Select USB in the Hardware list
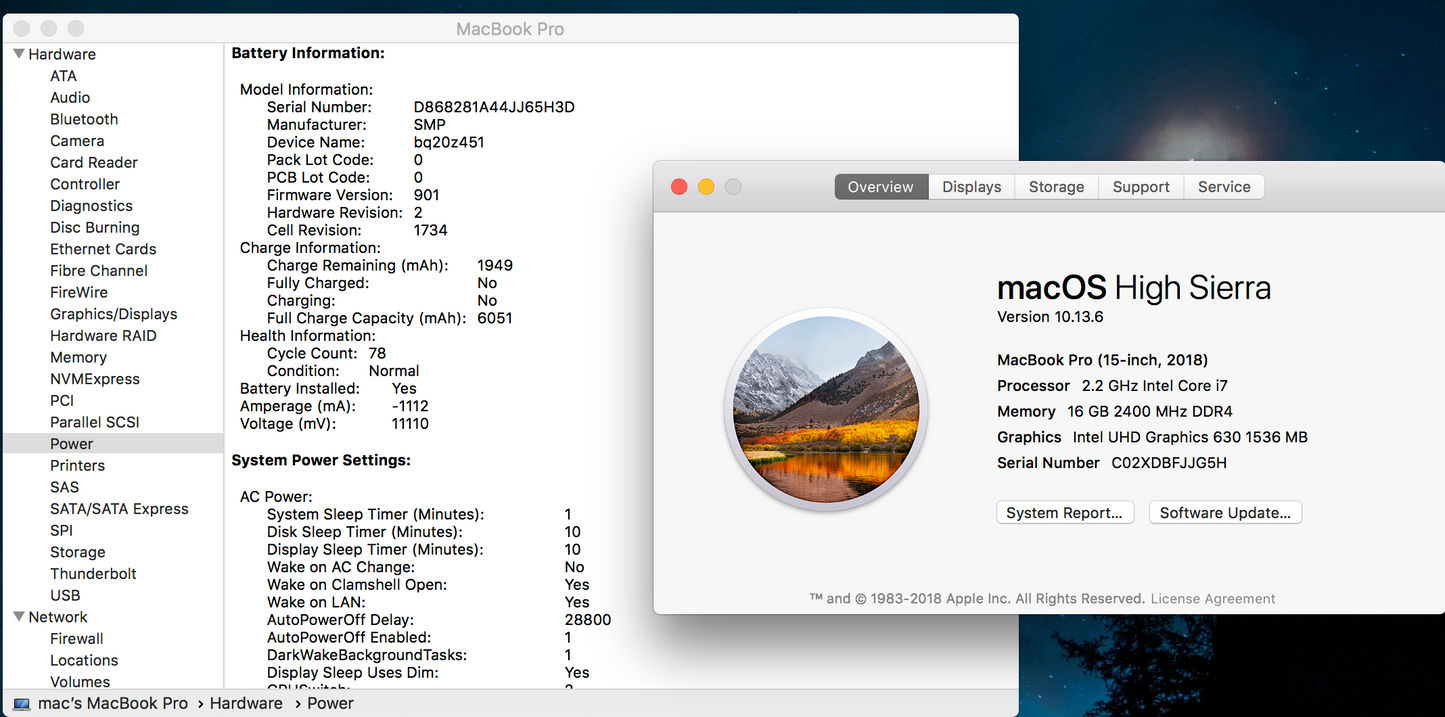Screen dimensions: 1445x717 point(65,595)
